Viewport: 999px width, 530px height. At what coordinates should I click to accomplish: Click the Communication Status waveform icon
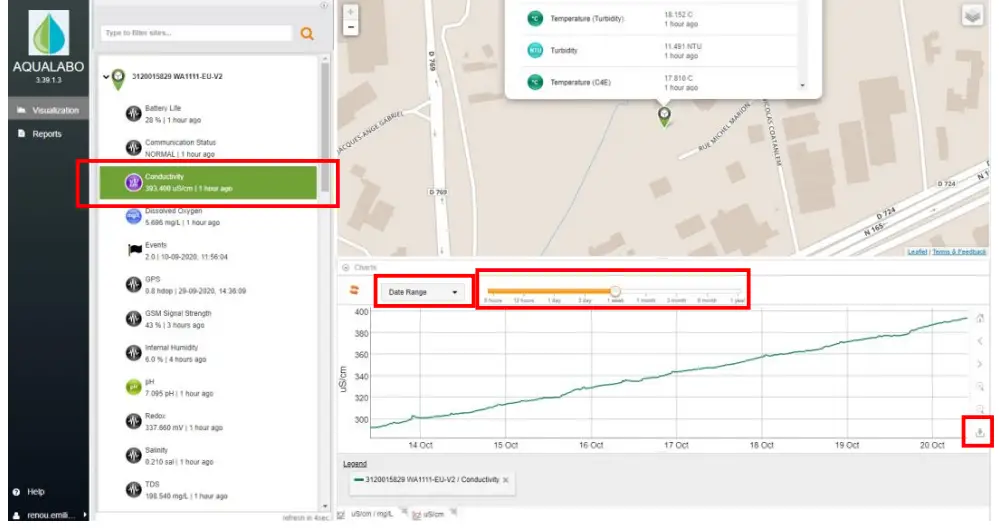(x=133, y=148)
